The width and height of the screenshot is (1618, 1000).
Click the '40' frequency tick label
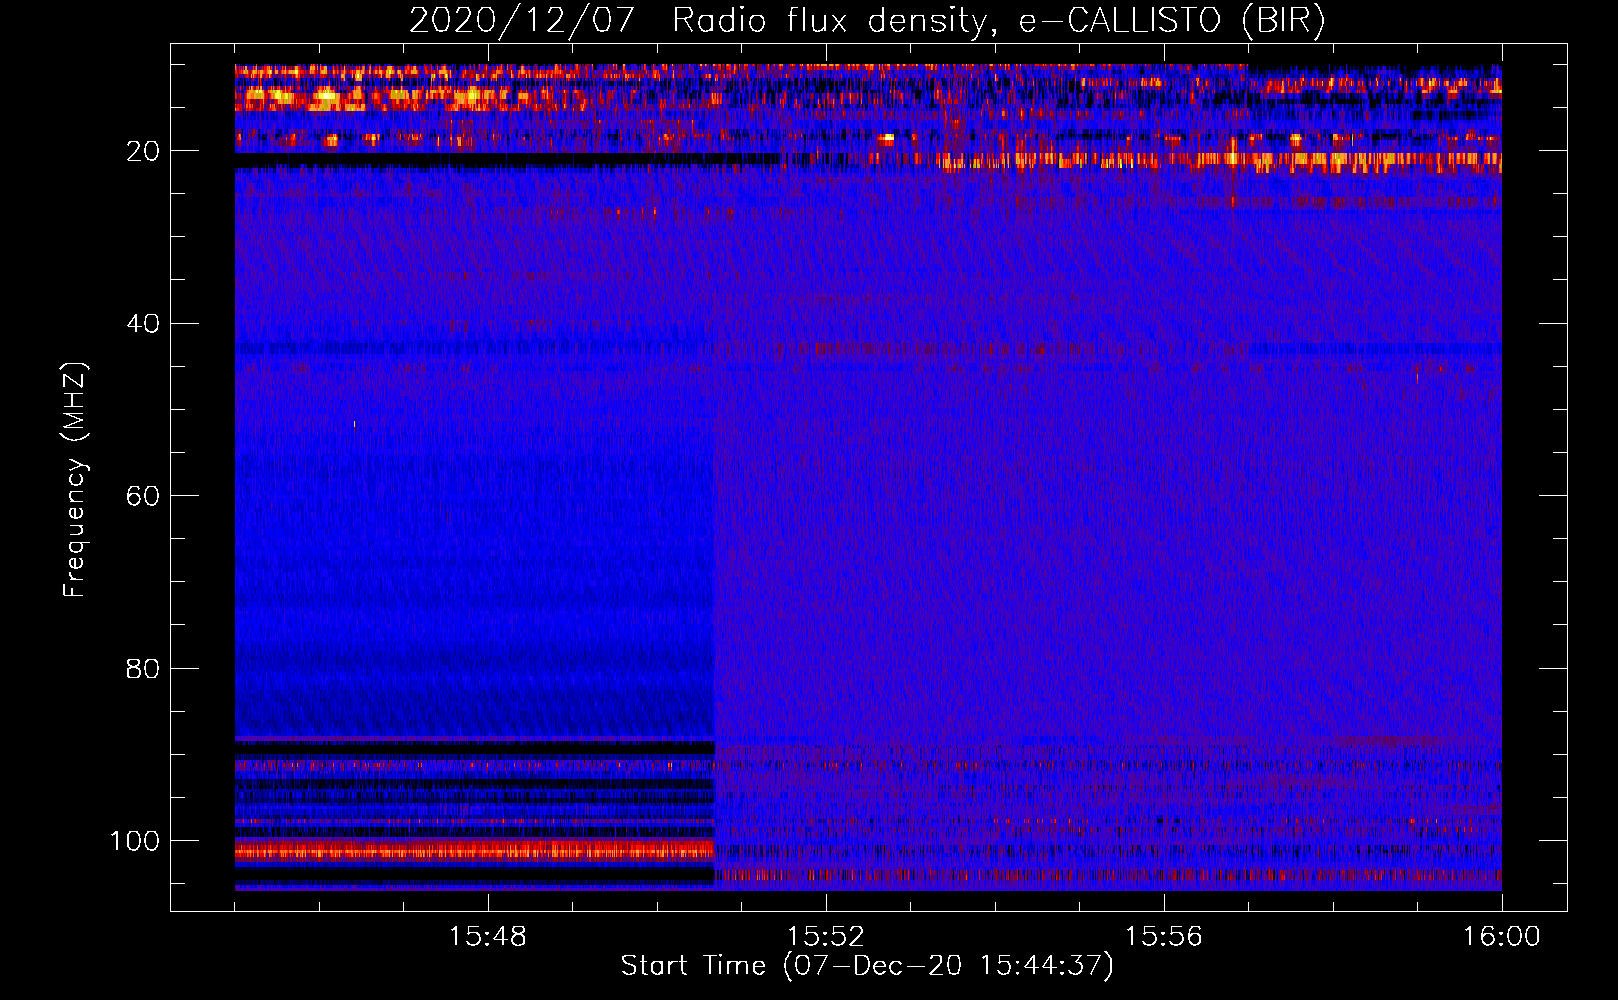(x=144, y=324)
